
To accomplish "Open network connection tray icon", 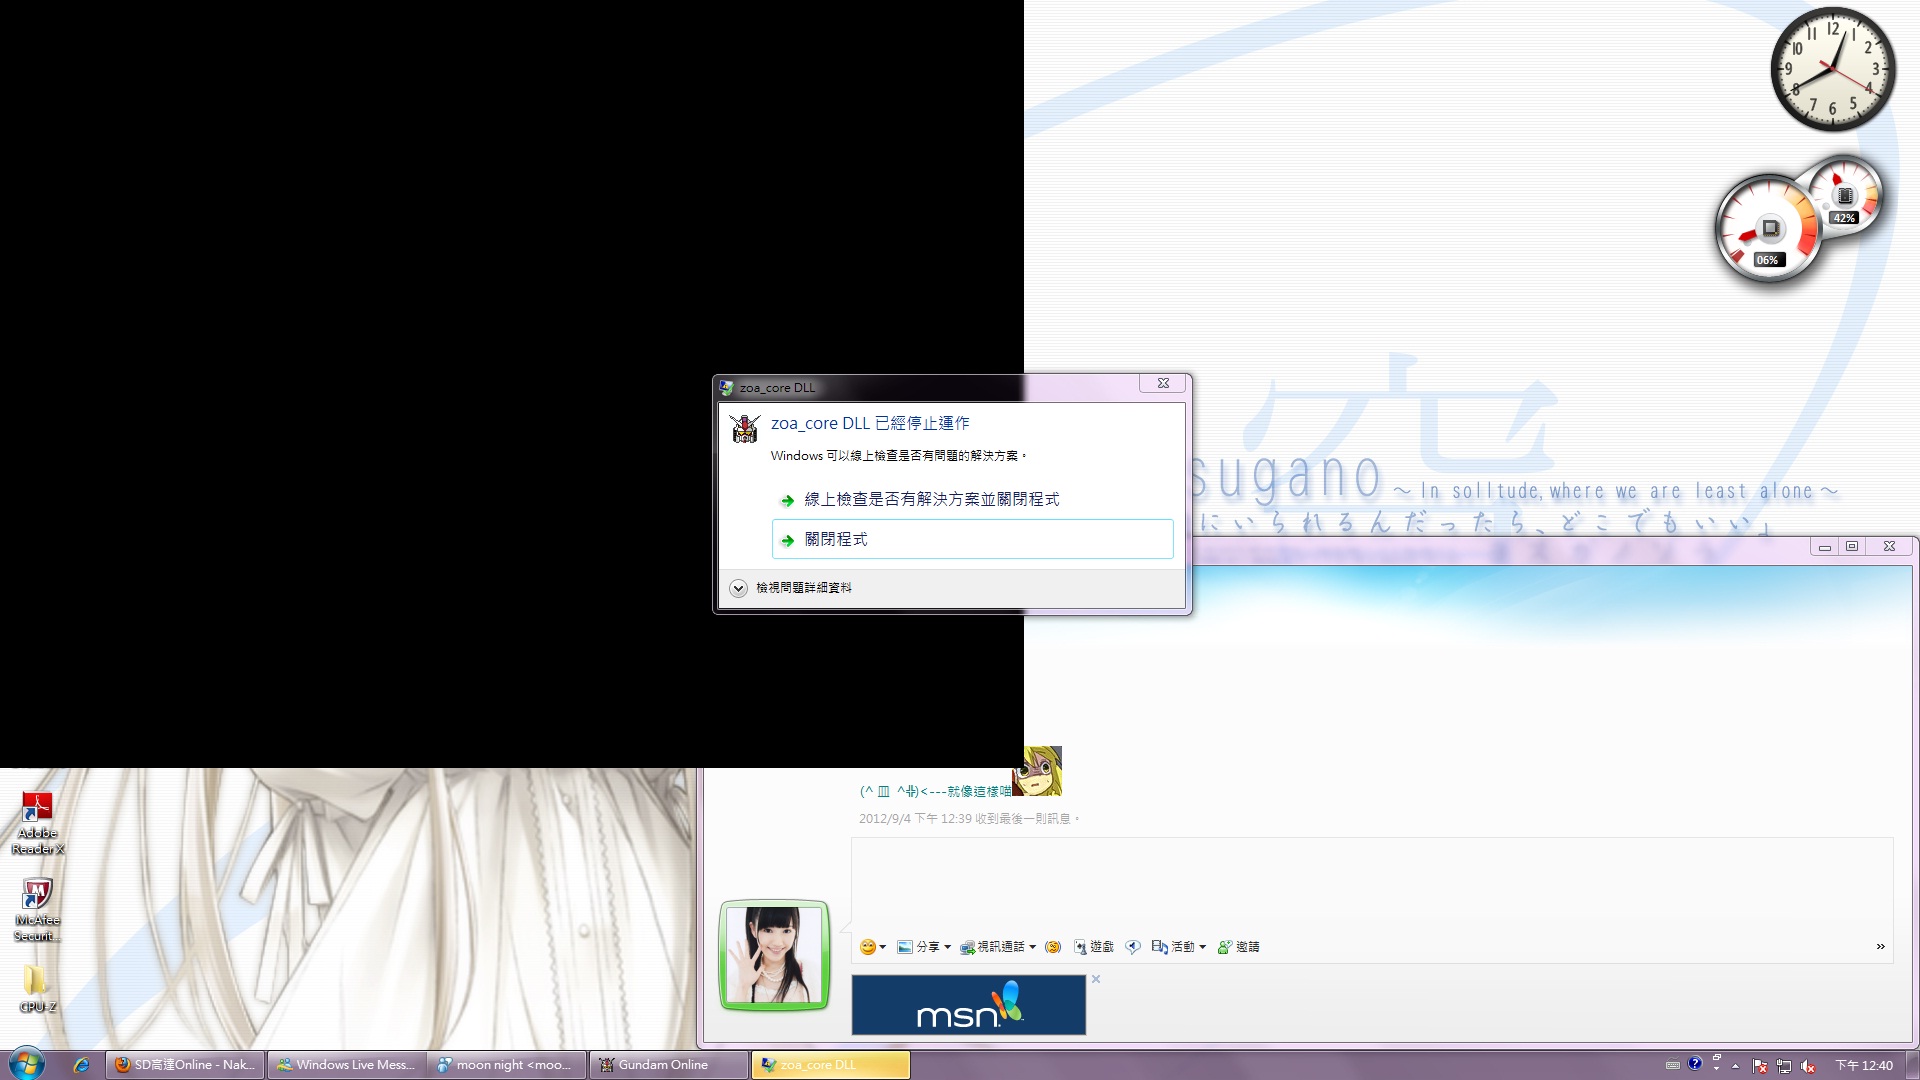I will [1784, 1066].
